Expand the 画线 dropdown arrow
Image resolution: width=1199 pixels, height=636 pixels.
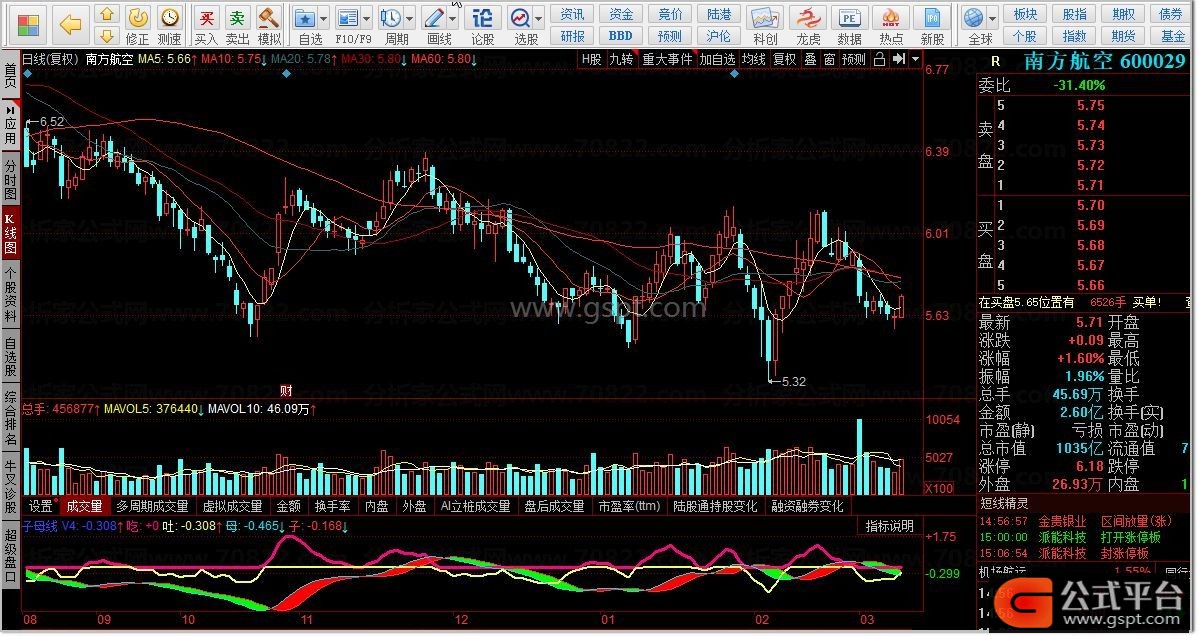pos(453,18)
